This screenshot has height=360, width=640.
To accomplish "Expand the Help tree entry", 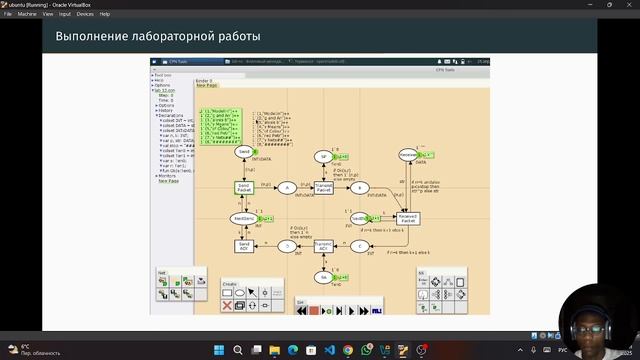I will [153, 80].
